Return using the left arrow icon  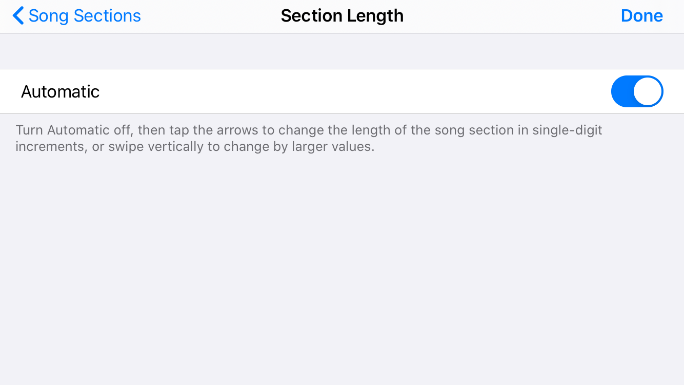18,16
